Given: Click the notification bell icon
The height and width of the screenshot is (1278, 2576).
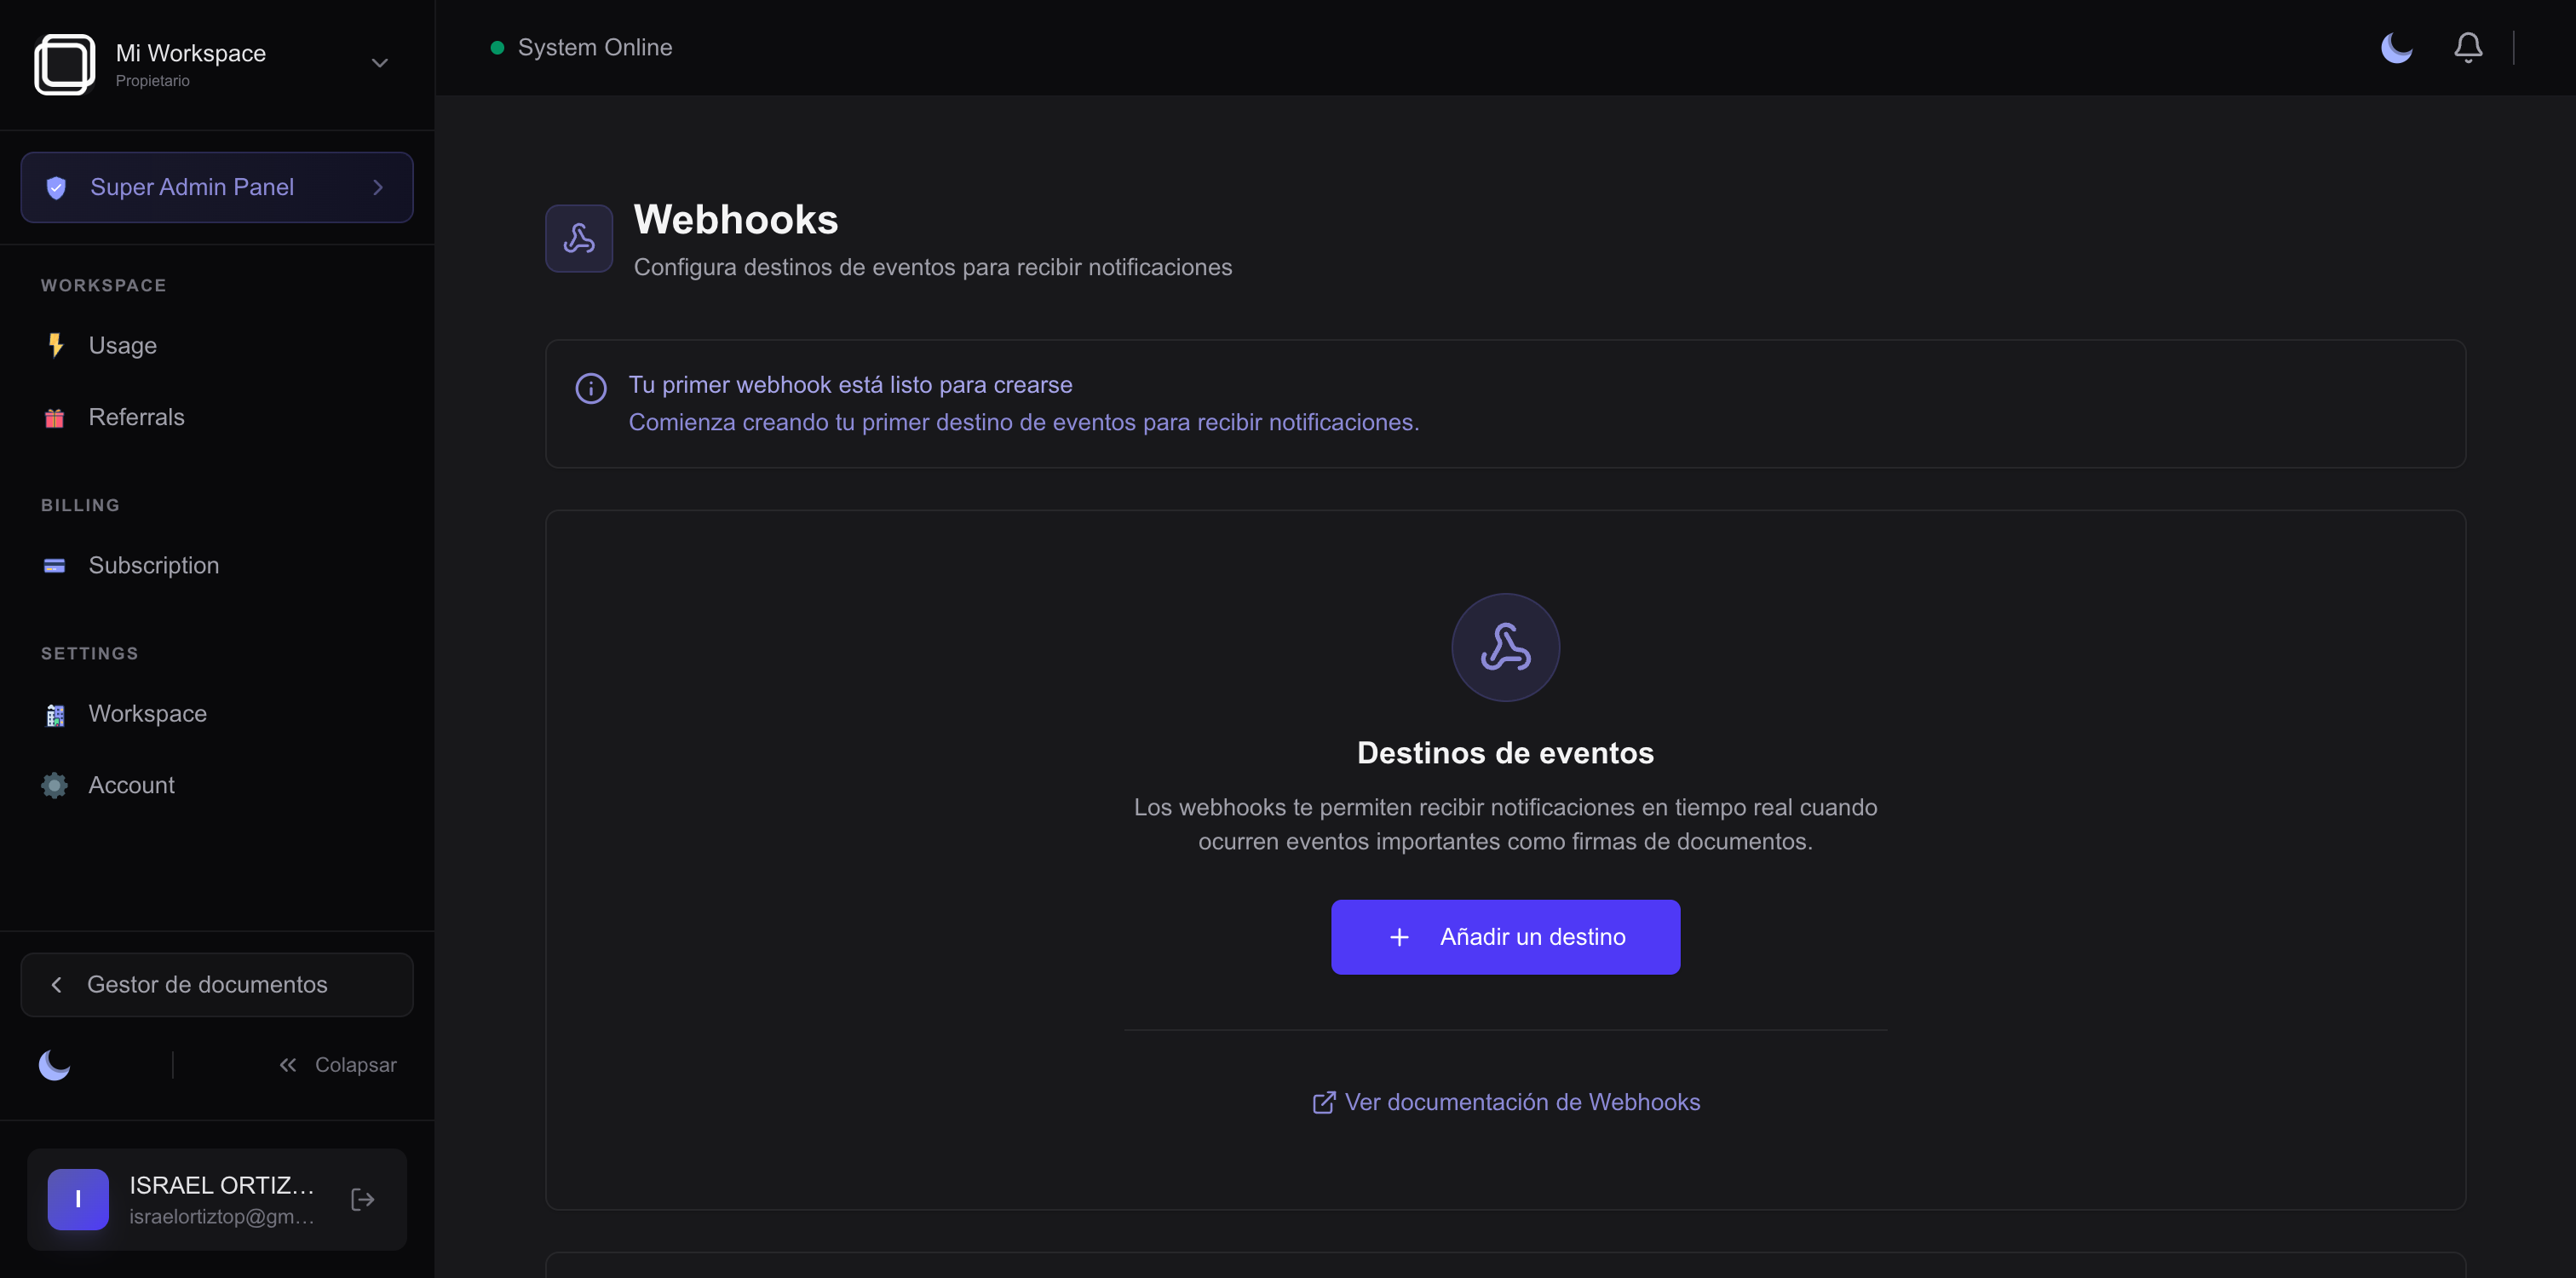Looking at the screenshot, I should tap(2467, 47).
